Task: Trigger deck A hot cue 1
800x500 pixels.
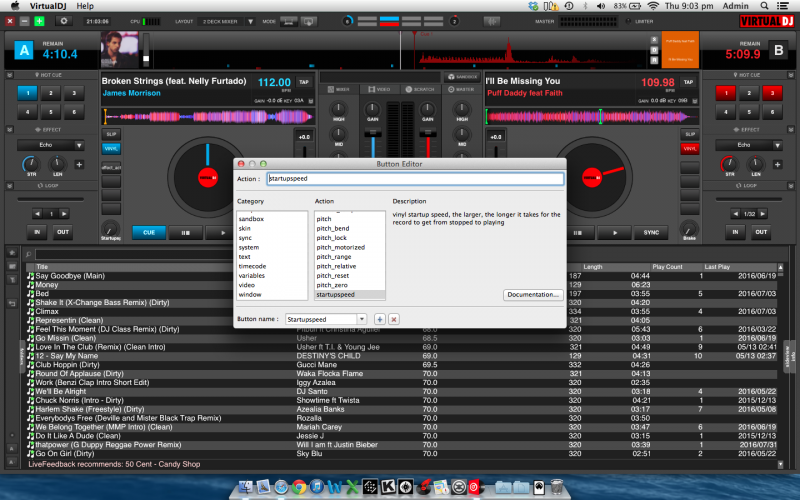Action: coord(28,93)
